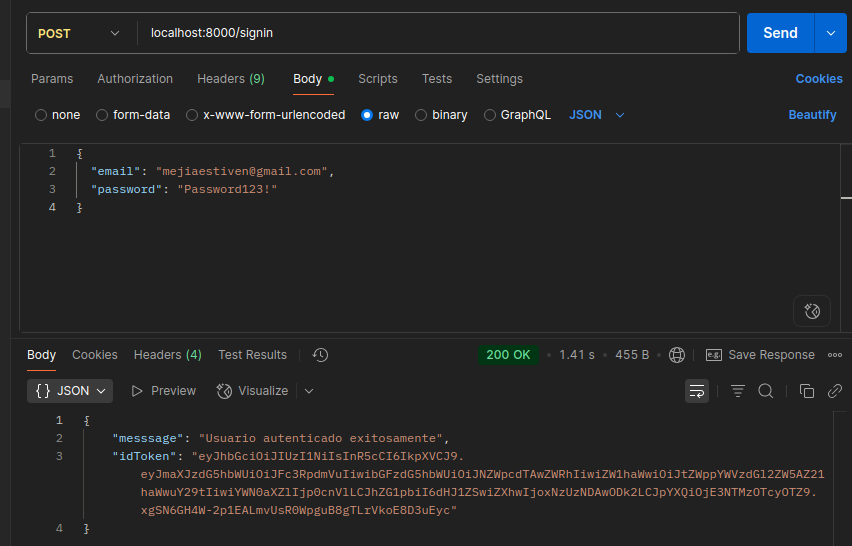Viewport: 852px width, 546px height.
Task: Open the Params tab
Action: point(52,79)
